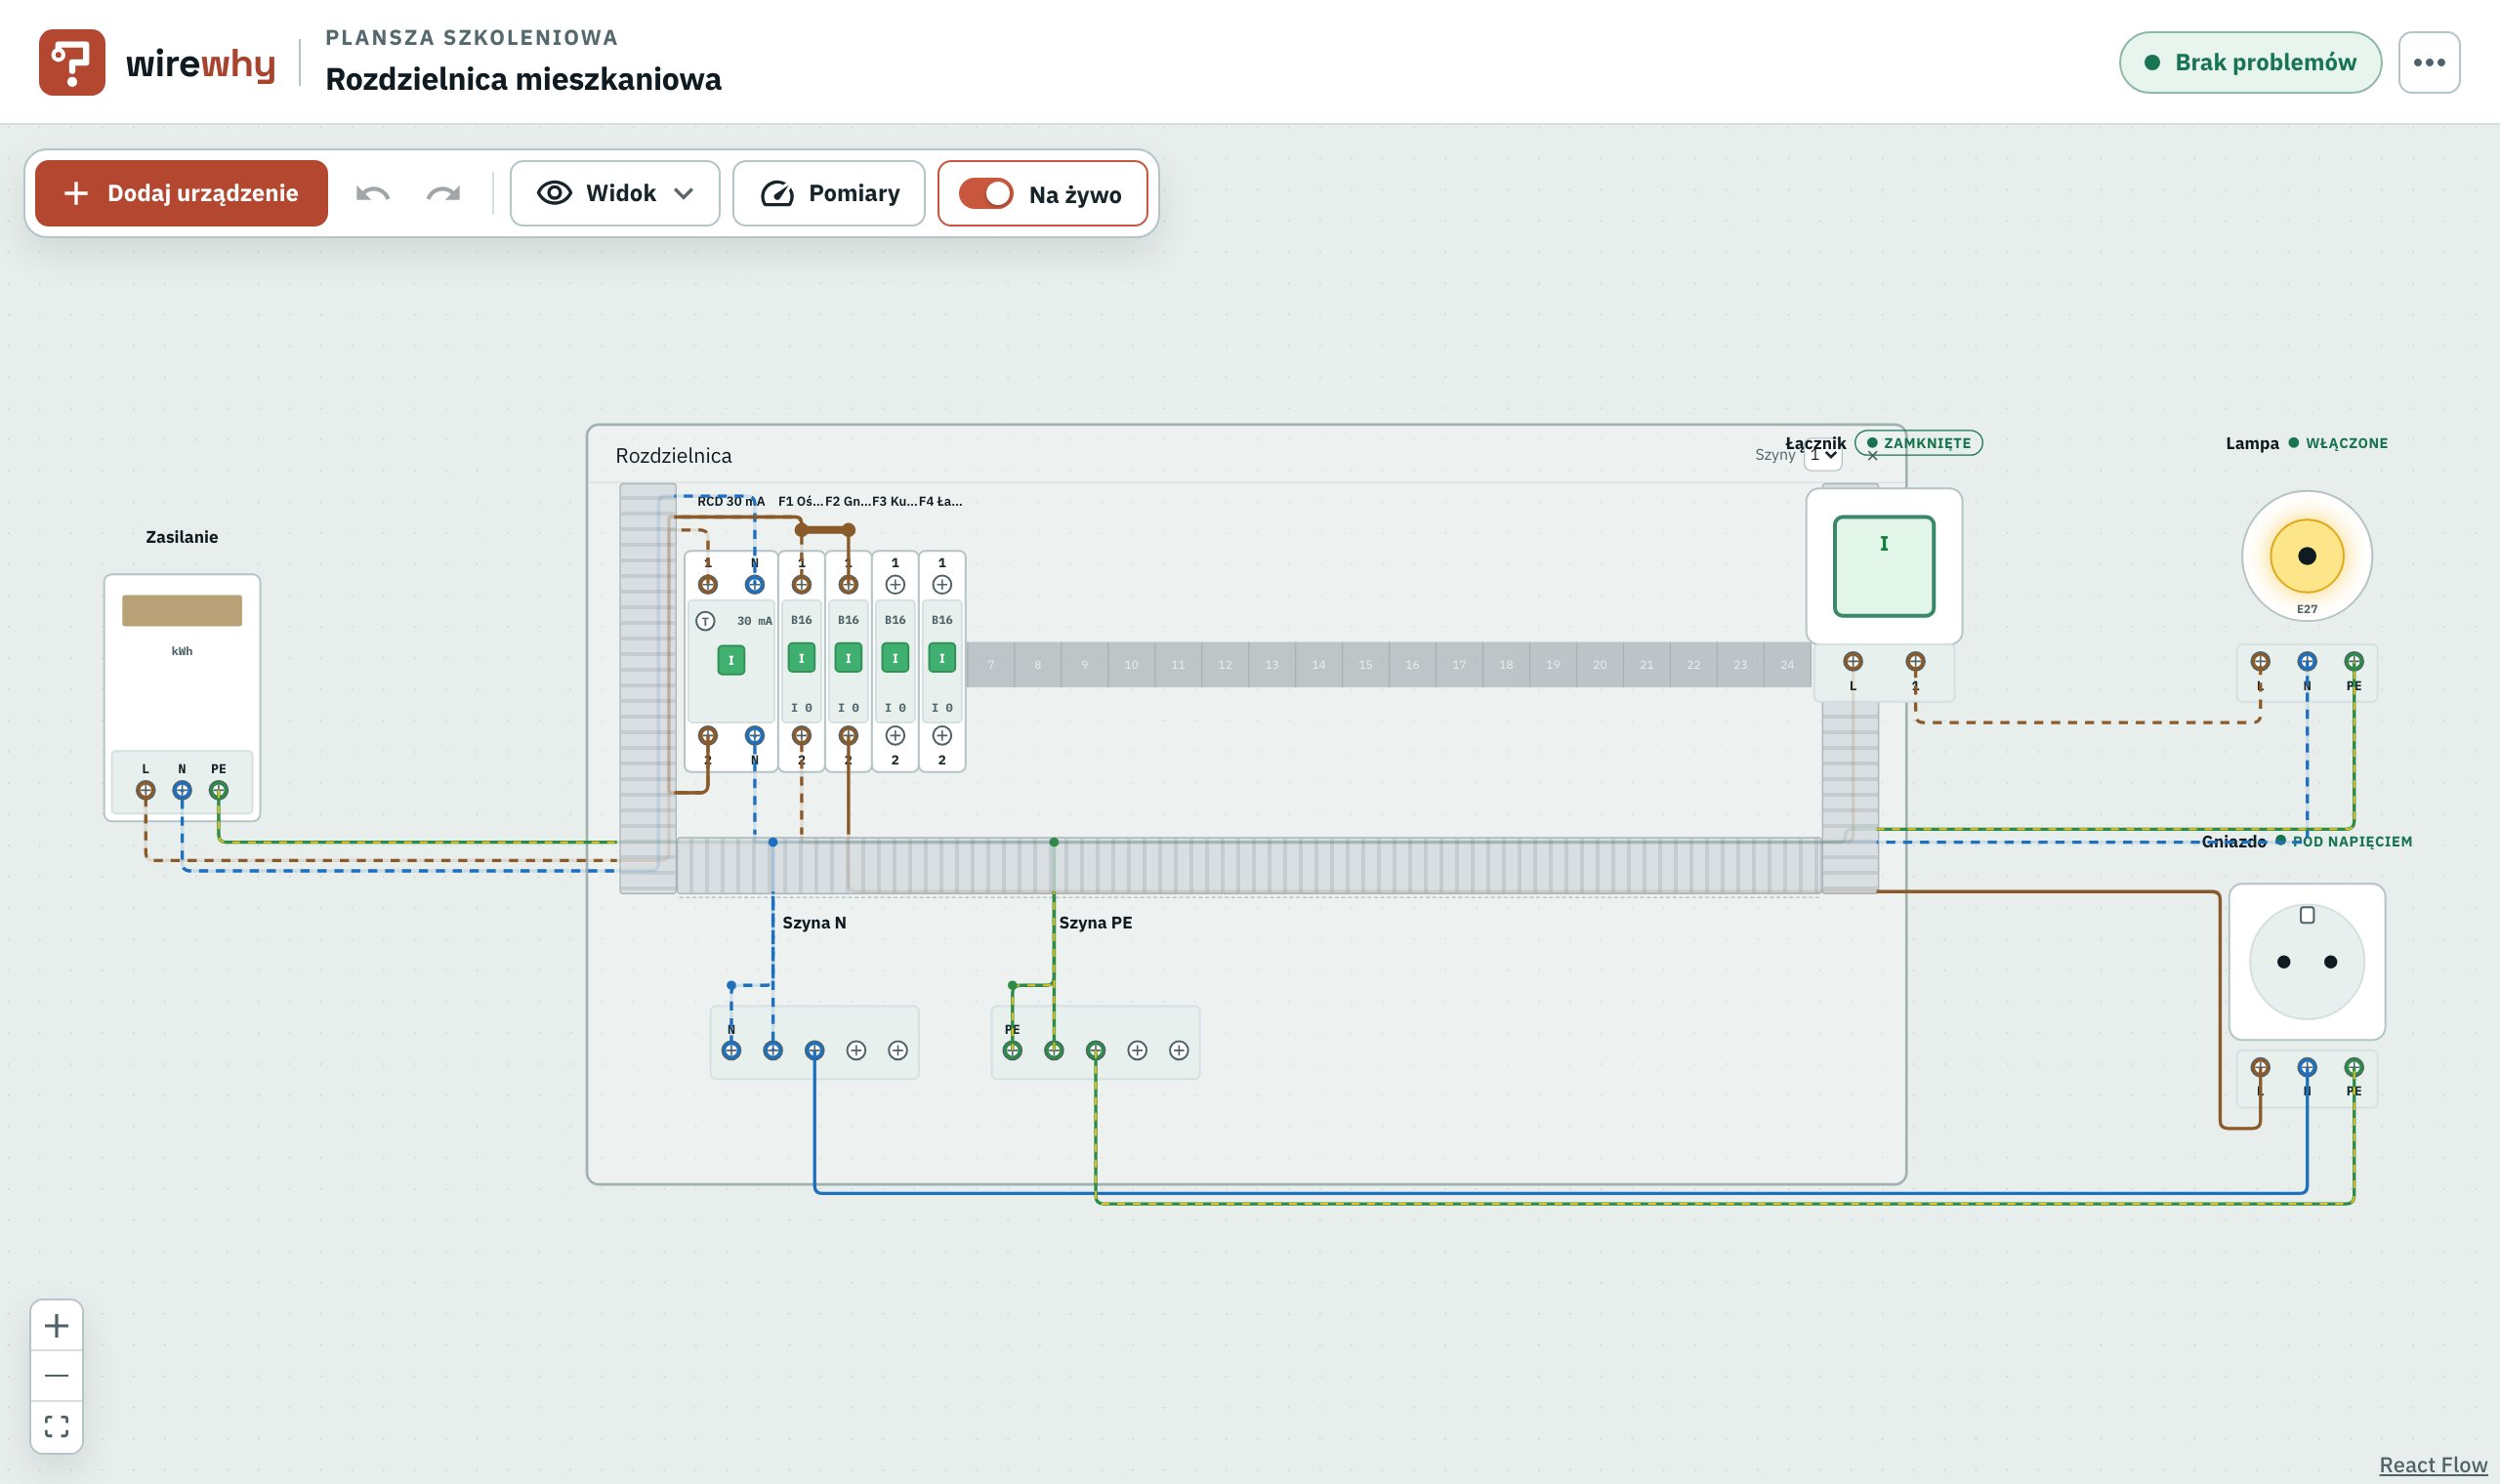
Task: Open the three-dots more options menu
Action: click(2429, 62)
